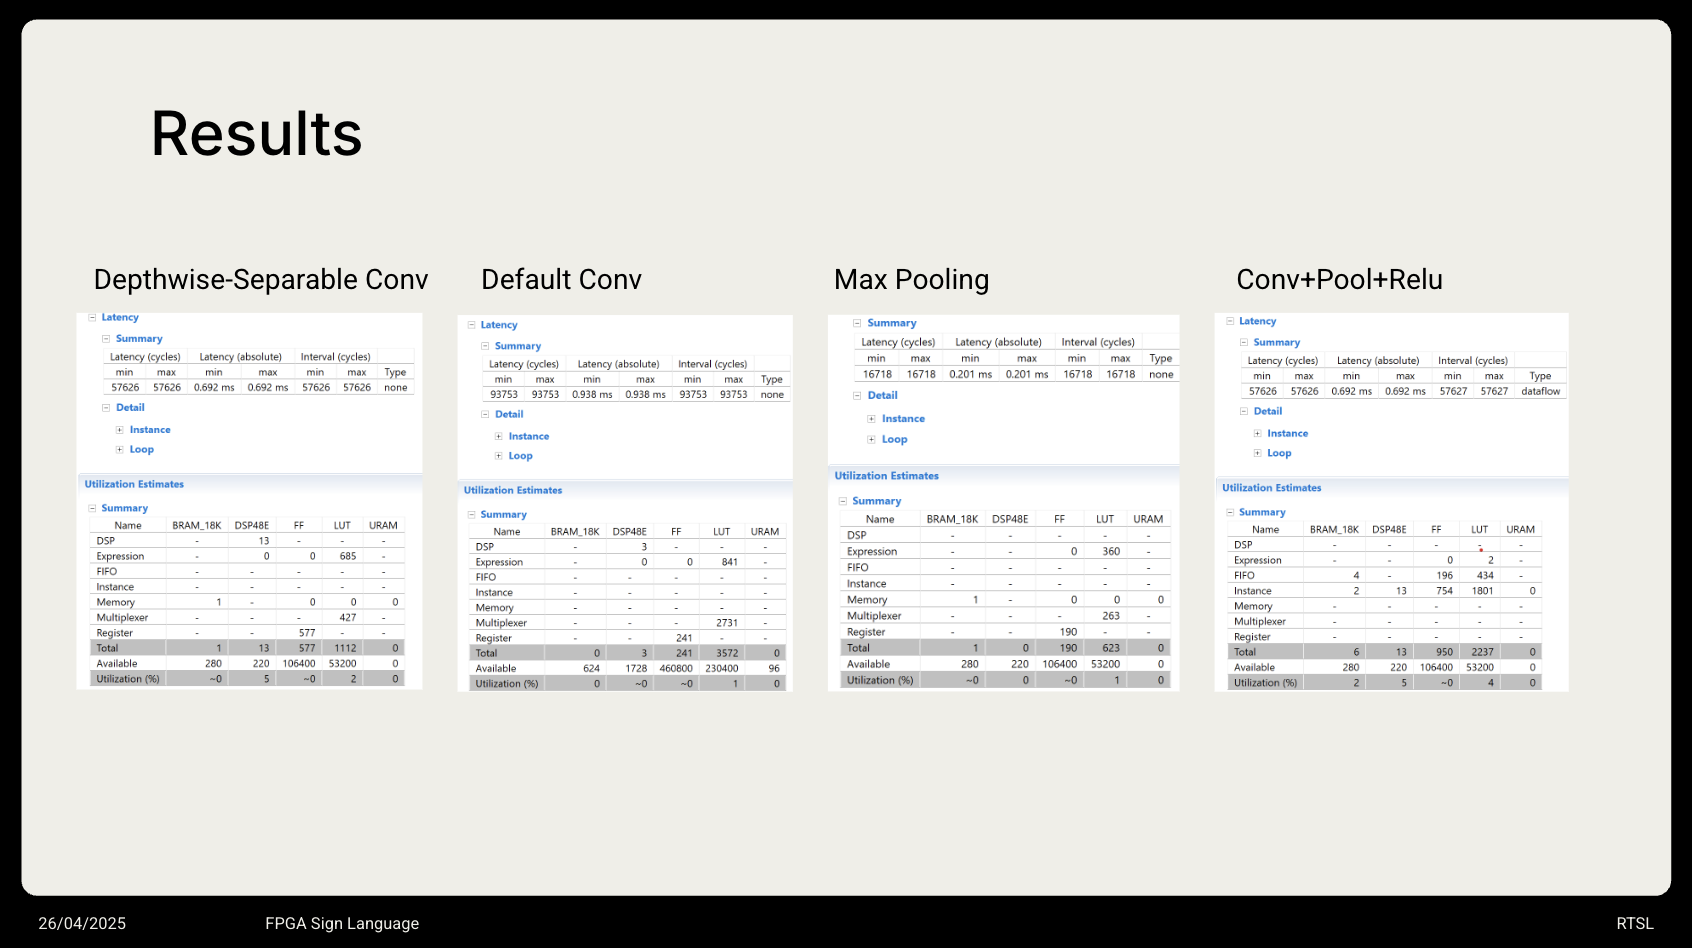The height and width of the screenshot is (948, 1692).
Task: Select Utilization Estimates header in Conv+Pool+Relu report
Action: click(1271, 488)
